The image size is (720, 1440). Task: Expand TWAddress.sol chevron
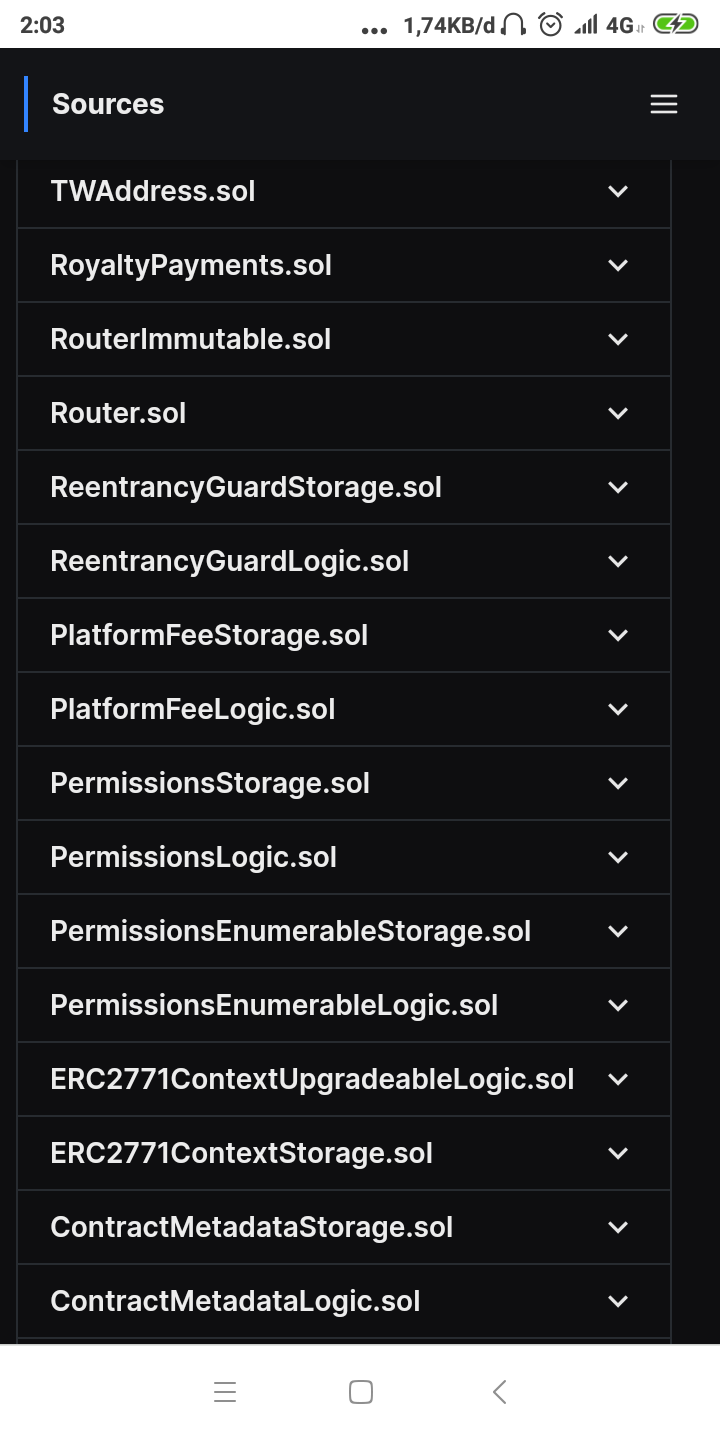click(x=618, y=191)
